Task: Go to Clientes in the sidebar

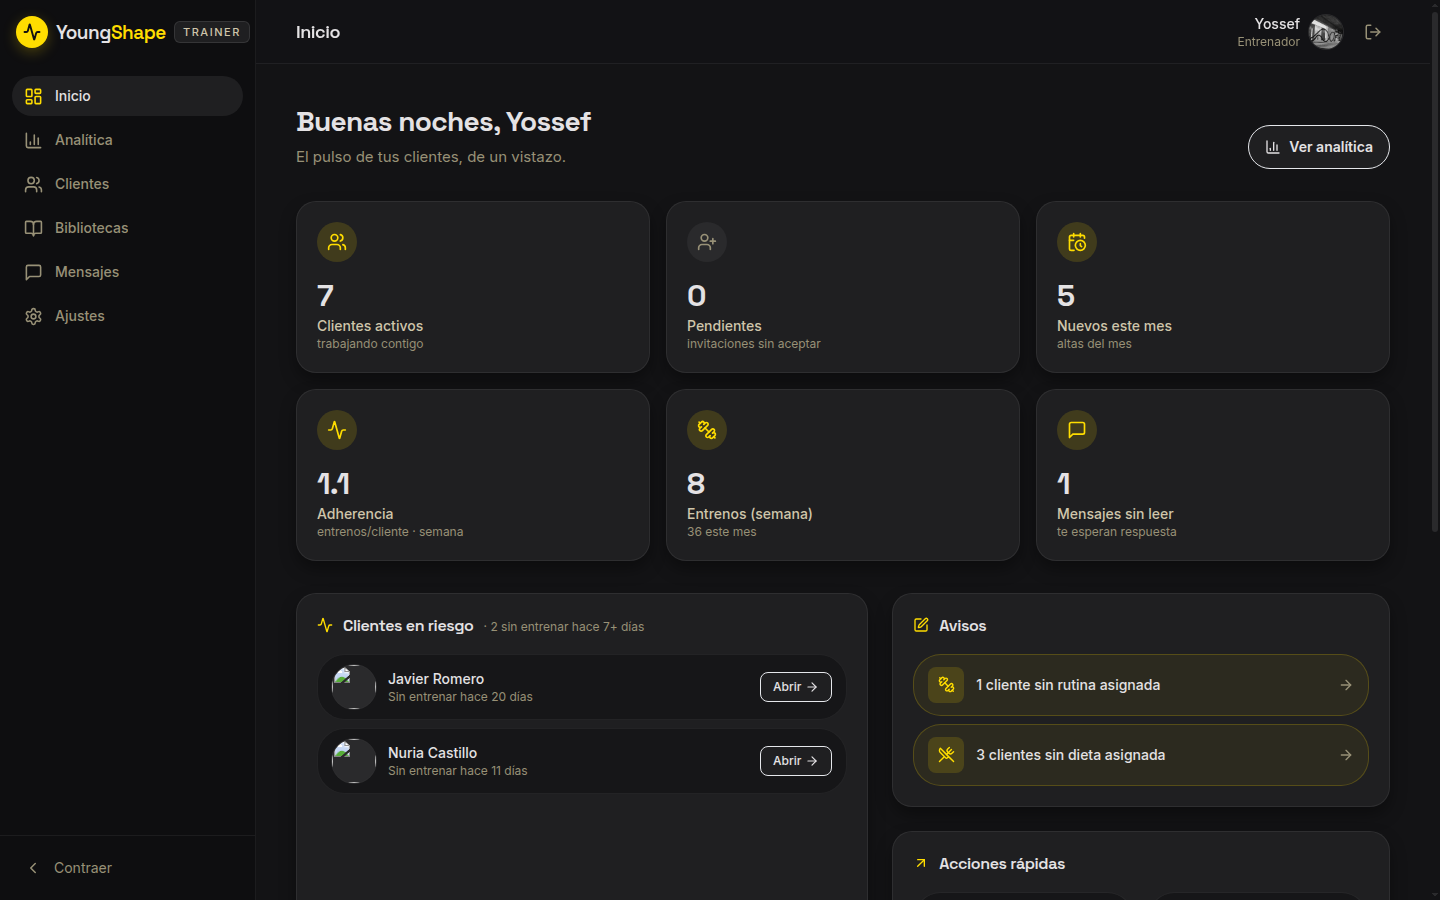Action: pyautogui.click(x=127, y=184)
